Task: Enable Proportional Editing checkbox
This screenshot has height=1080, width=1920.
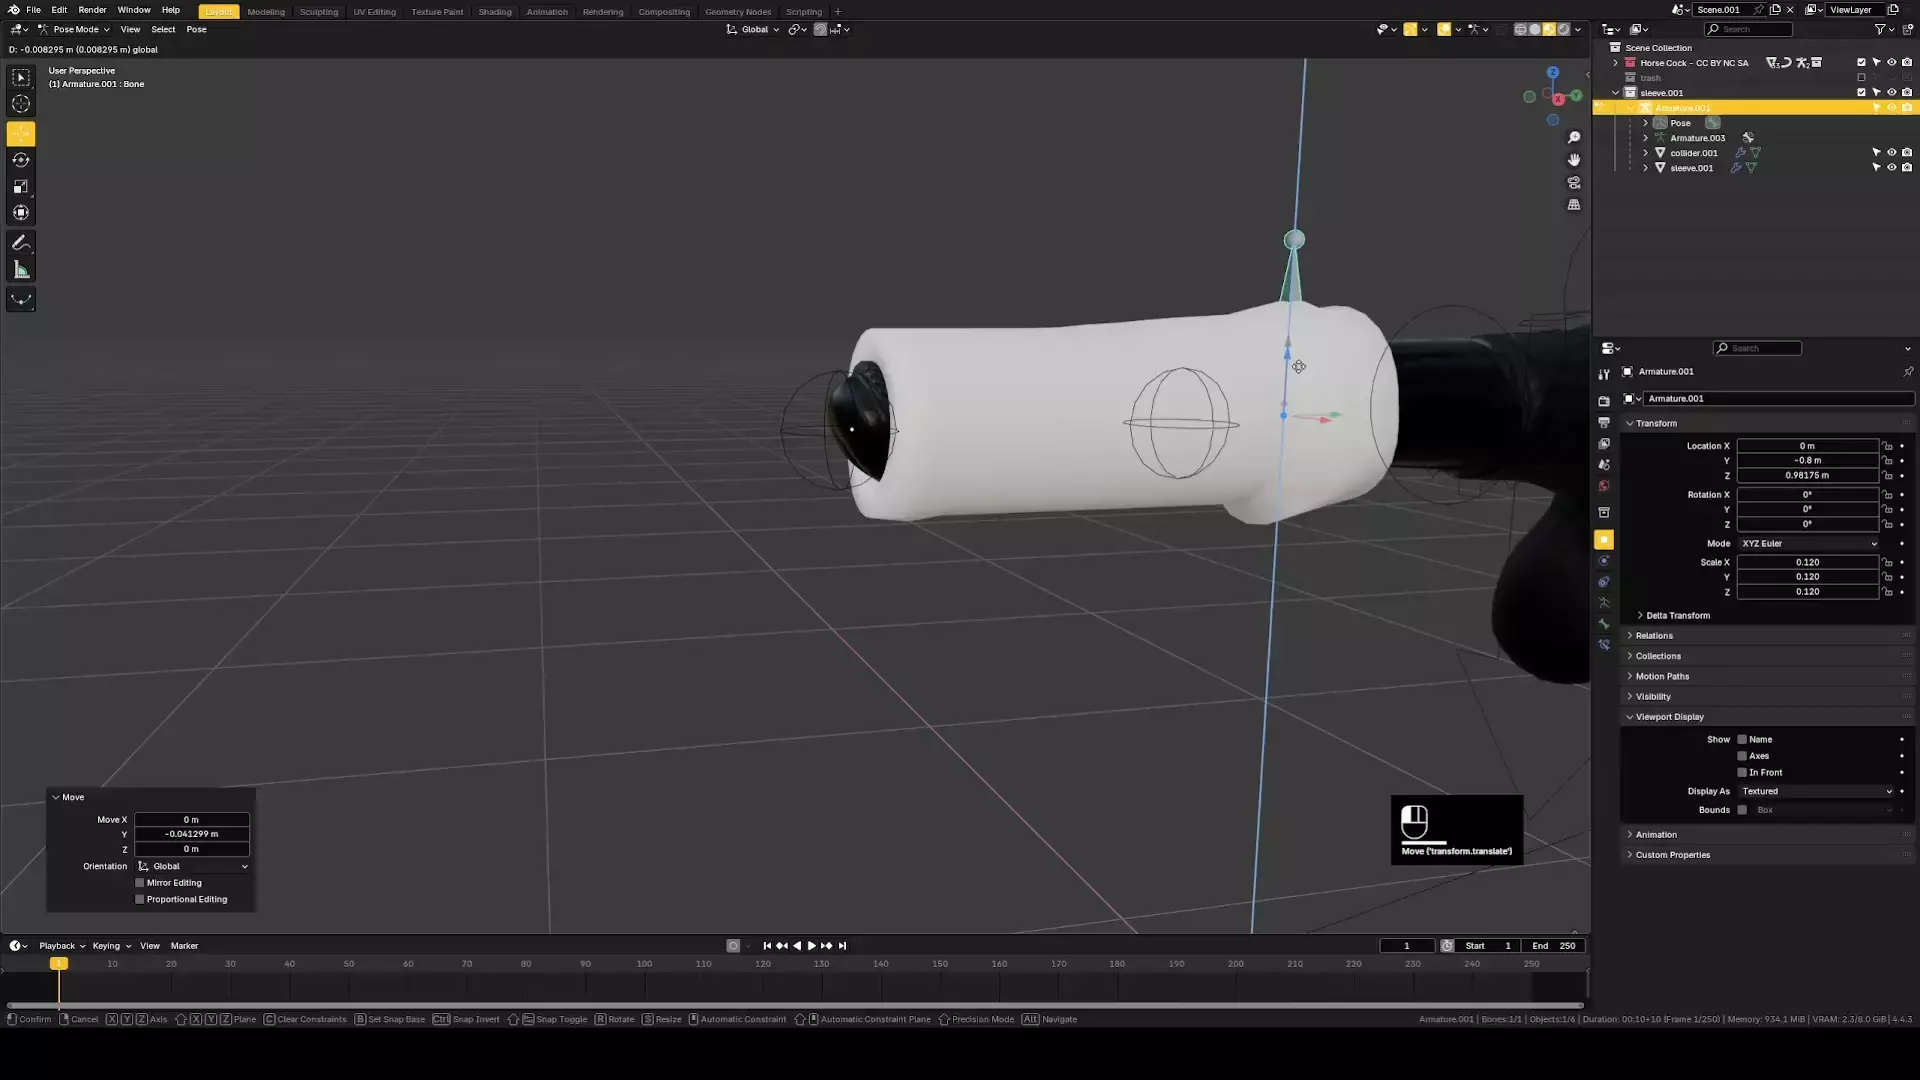Action: 140,899
